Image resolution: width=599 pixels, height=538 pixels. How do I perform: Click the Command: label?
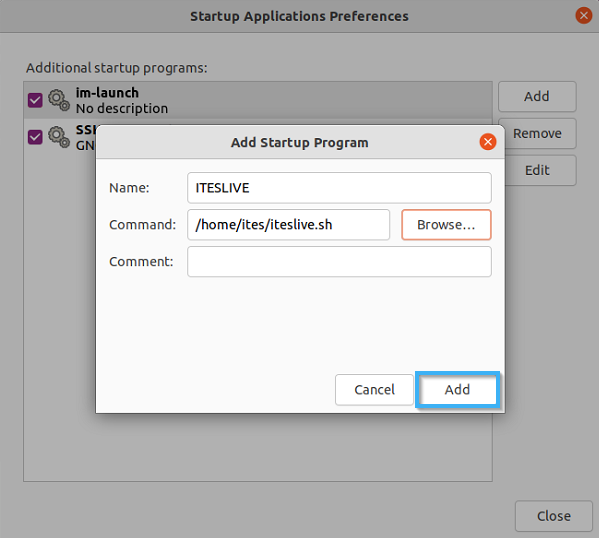pyautogui.click(x=142, y=225)
